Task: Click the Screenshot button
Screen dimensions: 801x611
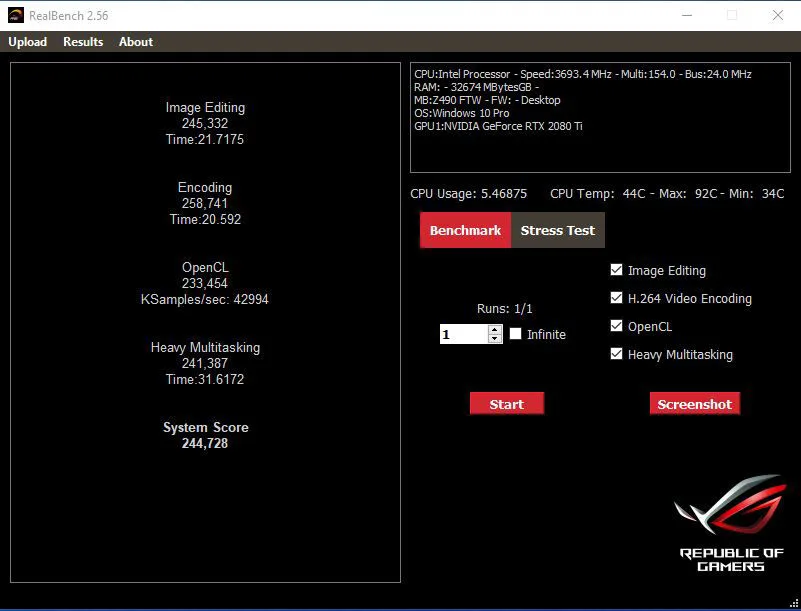Action: (695, 404)
